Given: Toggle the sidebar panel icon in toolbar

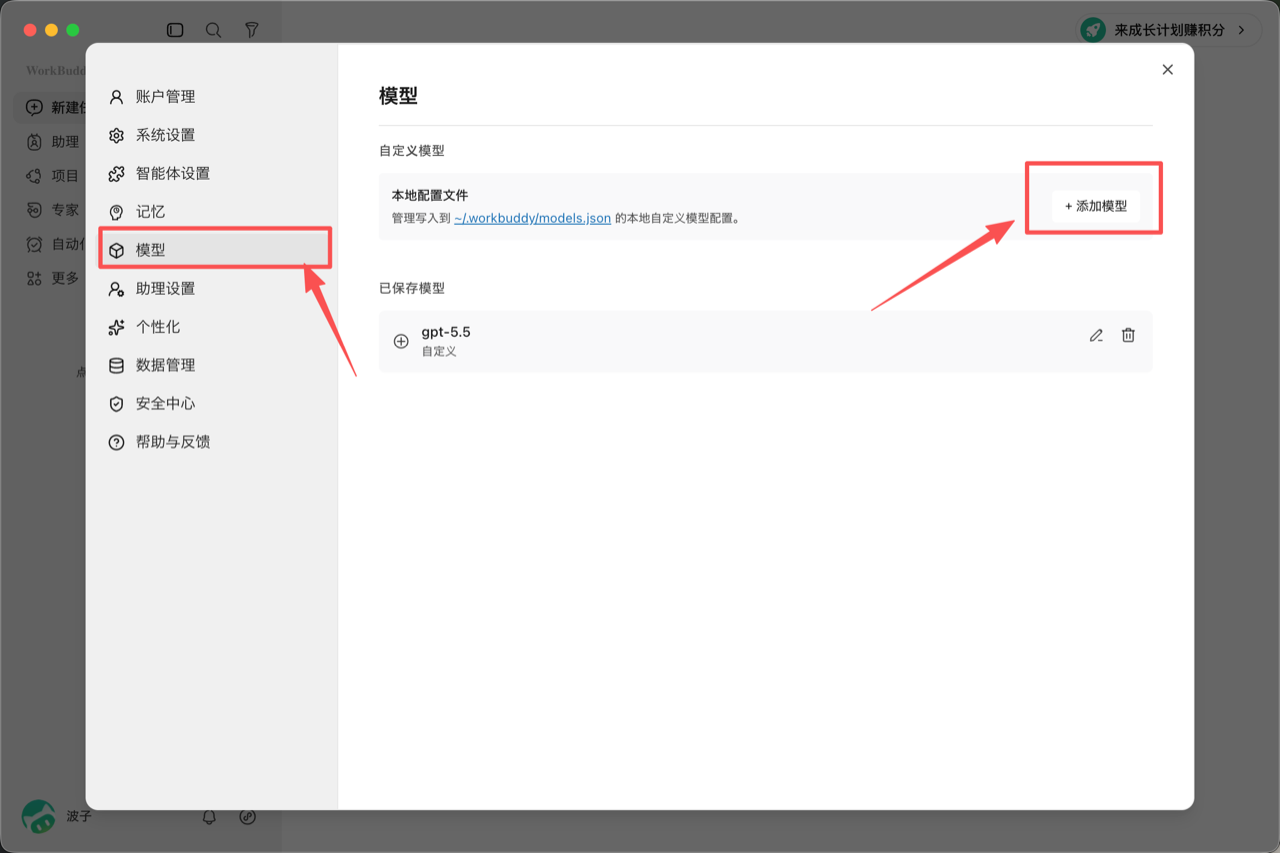Looking at the screenshot, I should point(175,30).
